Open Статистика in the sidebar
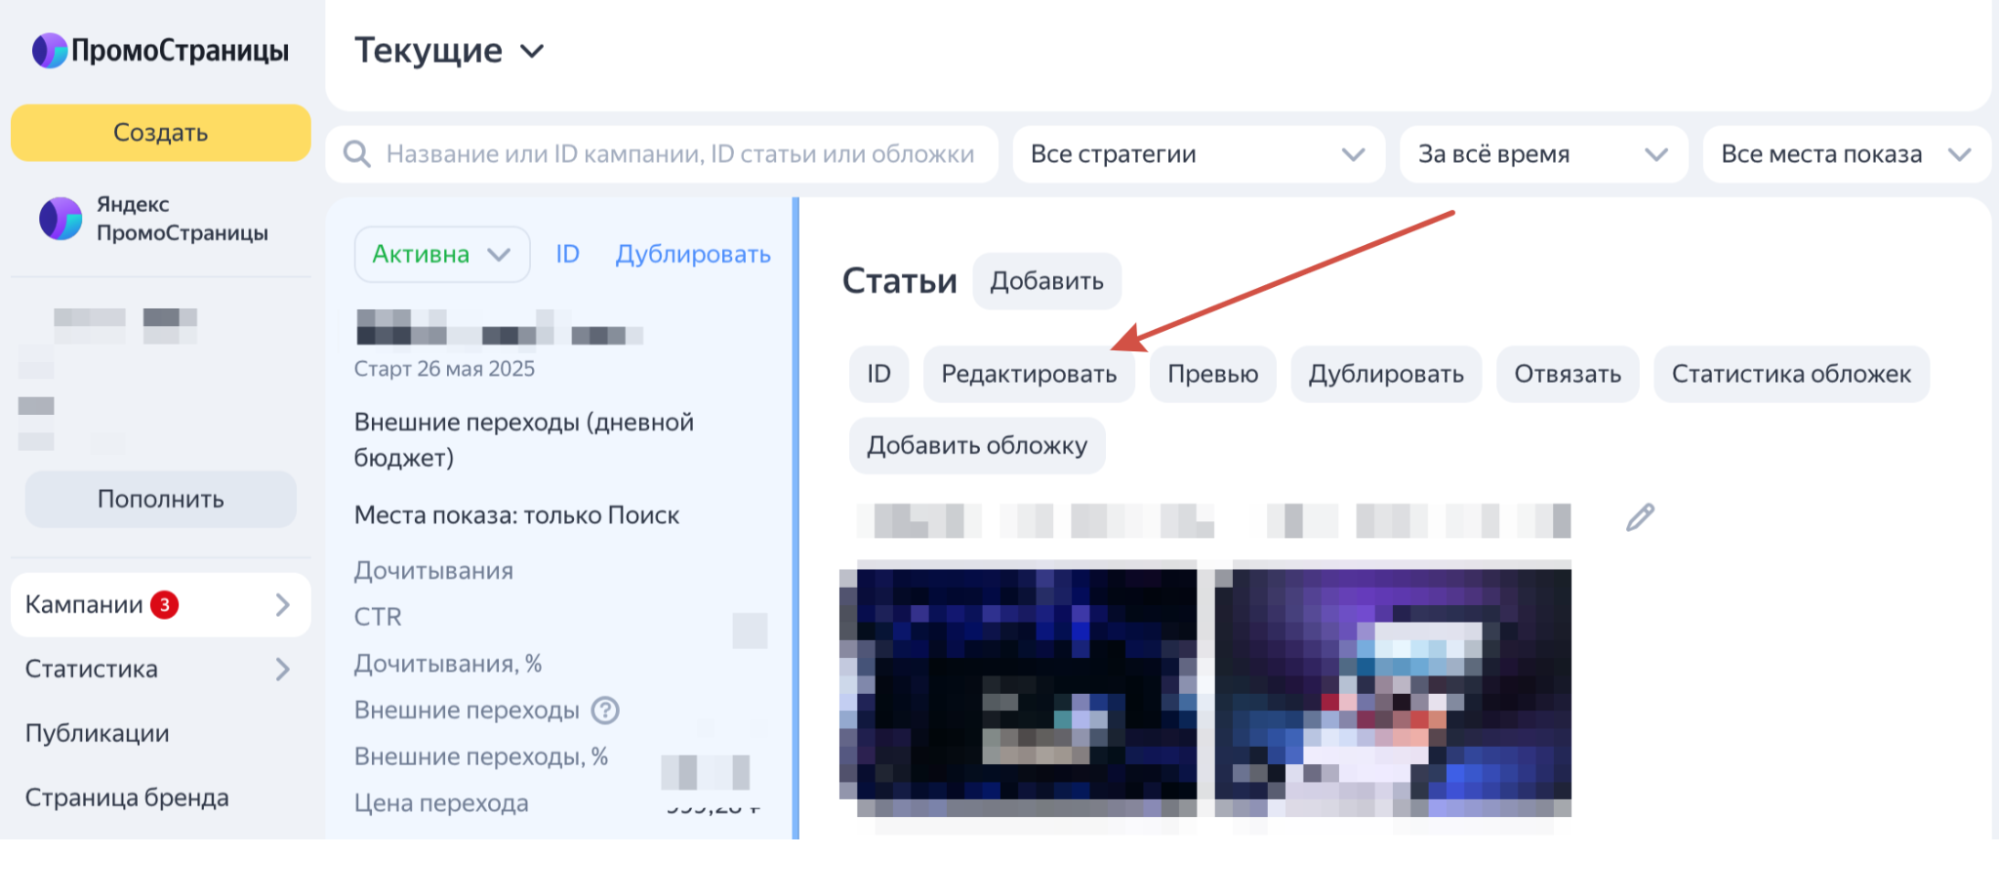 [92, 669]
